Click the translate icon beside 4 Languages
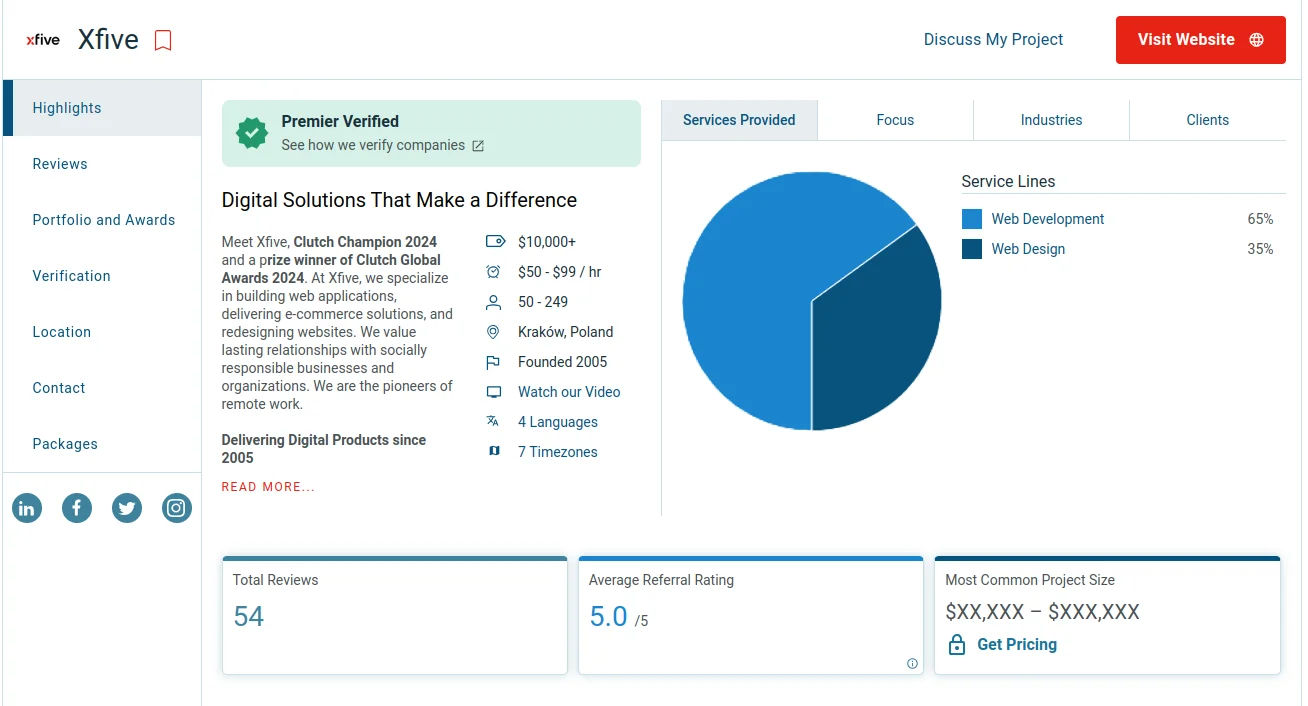Image resolution: width=1308 pixels, height=706 pixels. coord(493,422)
